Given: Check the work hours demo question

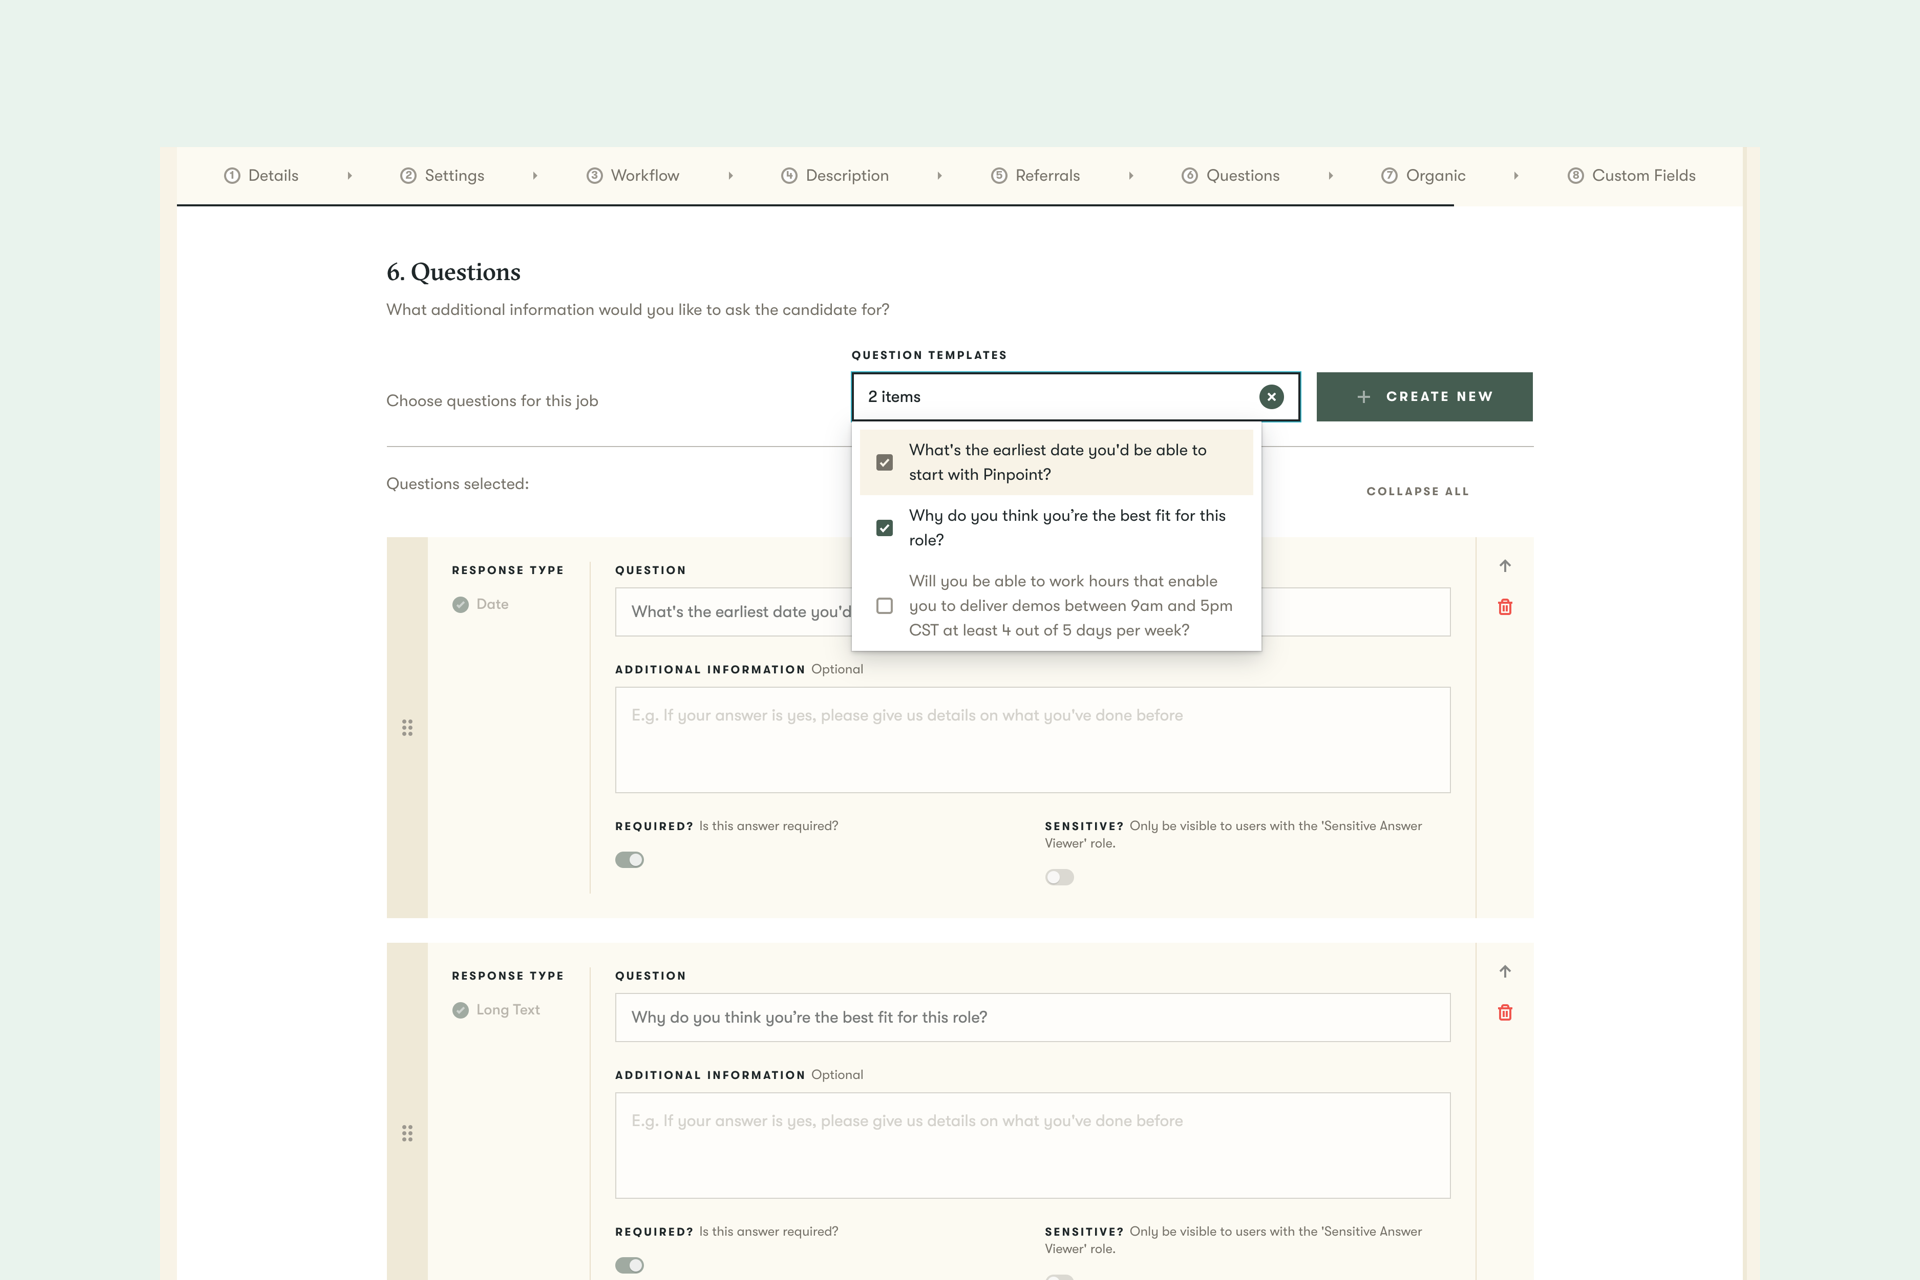Looking at the screenshot, I should (884, 606).
